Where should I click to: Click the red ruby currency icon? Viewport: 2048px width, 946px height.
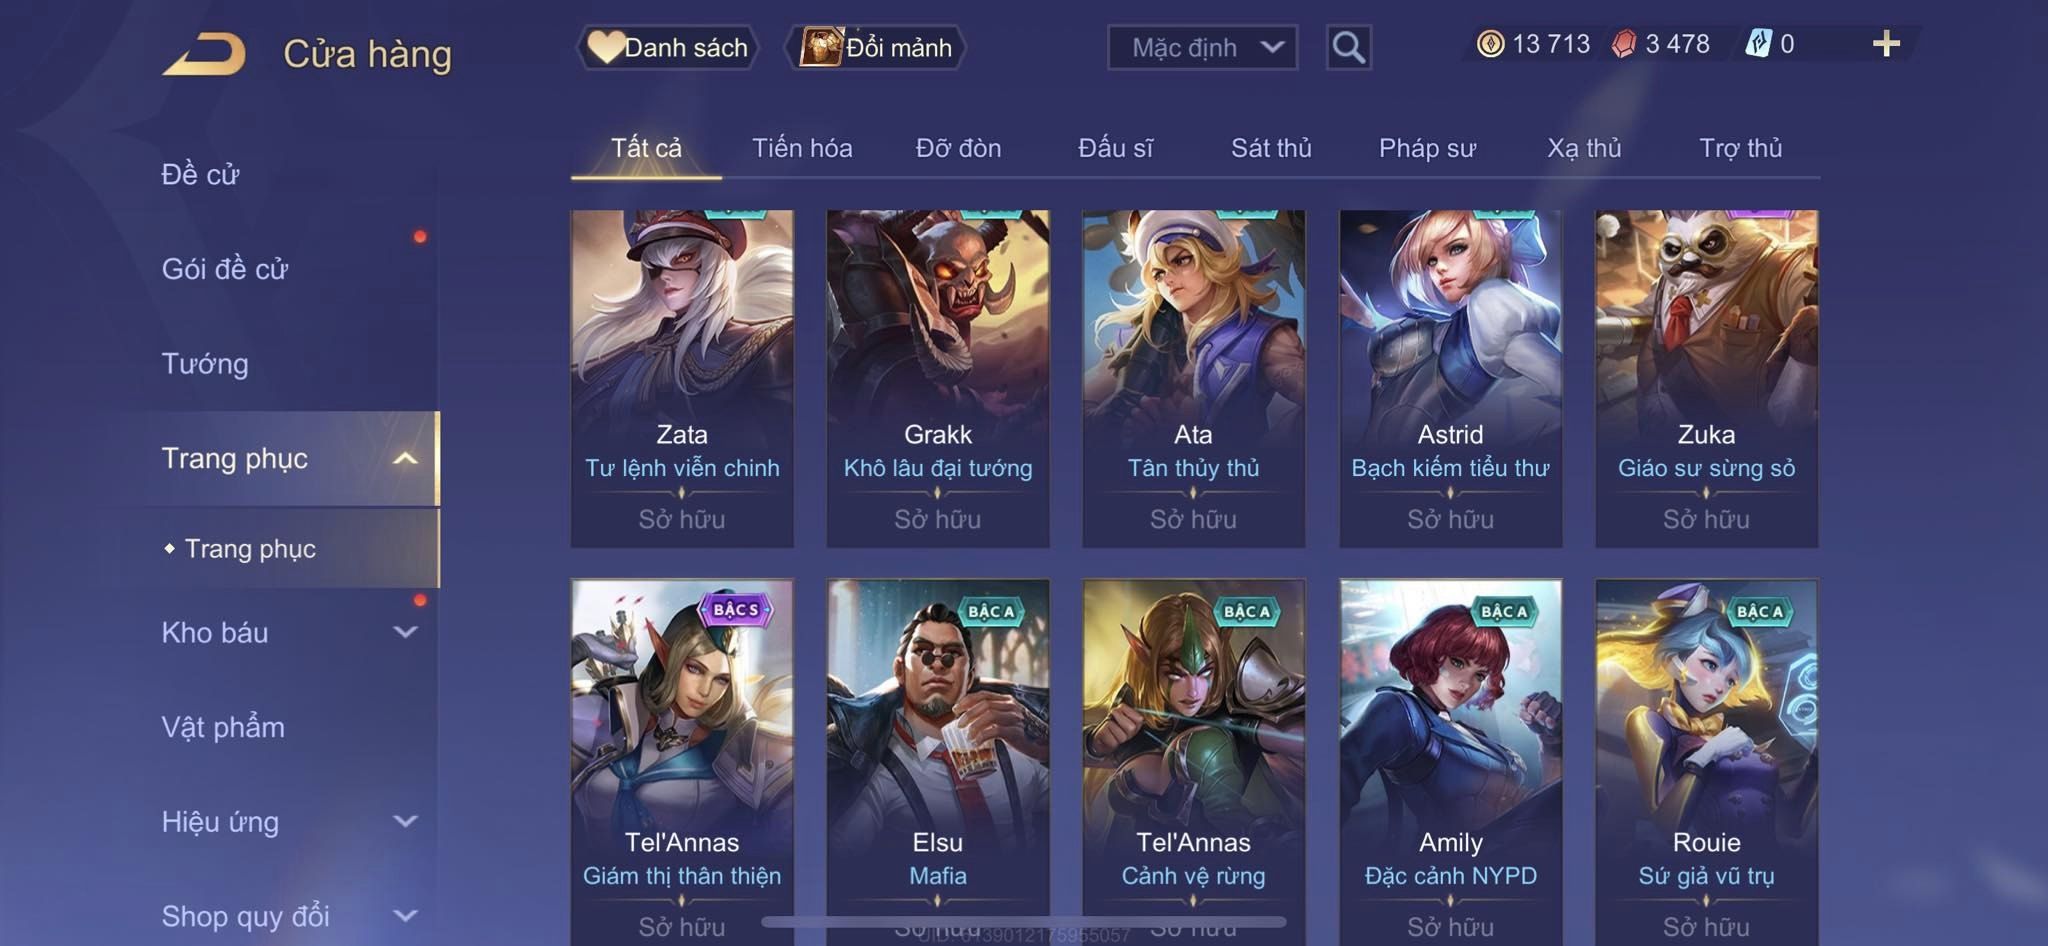coord(1624,44)
